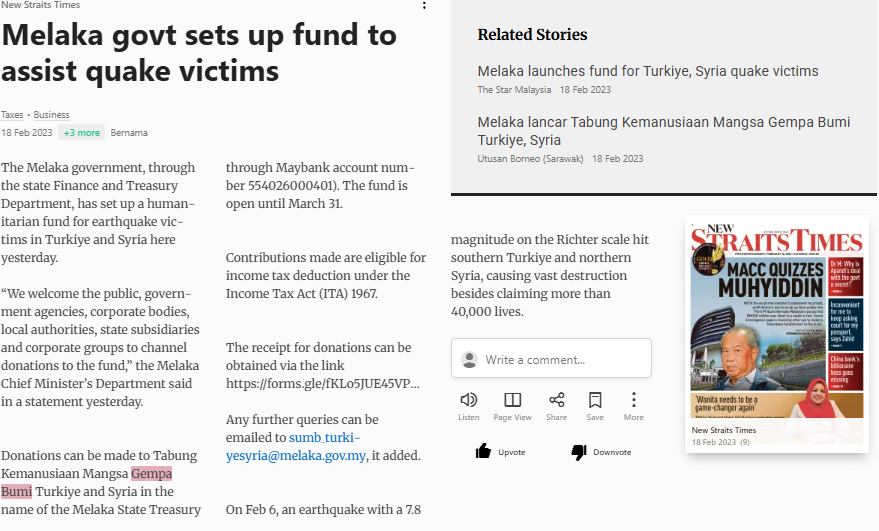Select the Business topic tag
Screen dimensions: 879x531
click(52, 115)
